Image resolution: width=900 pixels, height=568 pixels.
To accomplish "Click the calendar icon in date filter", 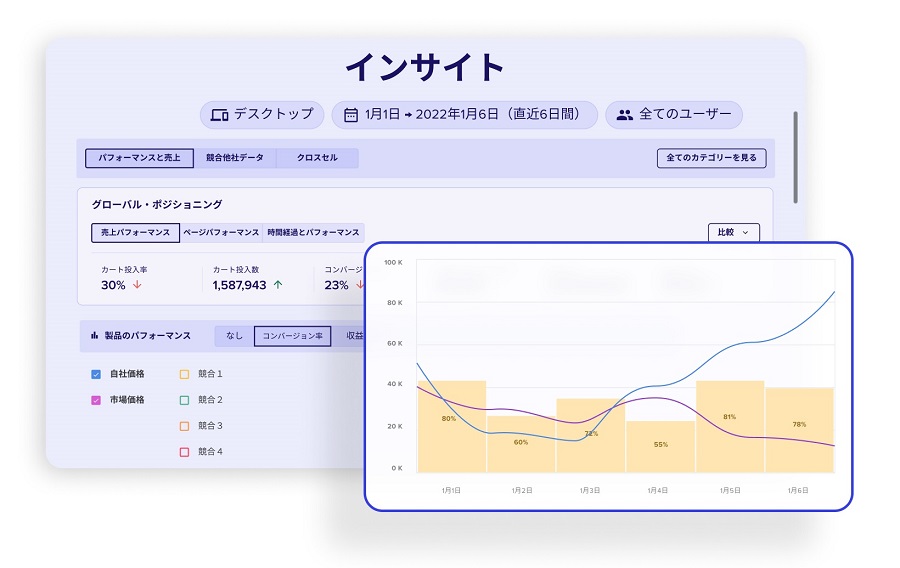I will point(351,115).
